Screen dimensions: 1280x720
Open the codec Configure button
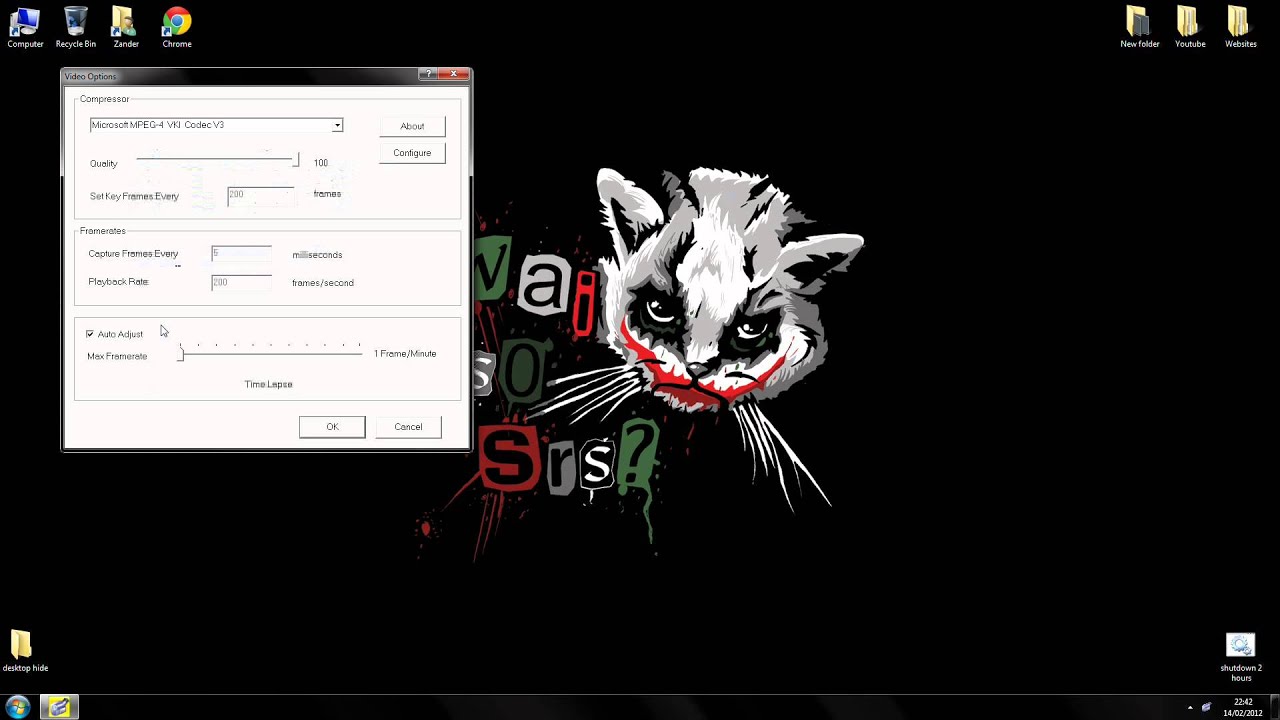pyautogui.click(x=412, y=153)
